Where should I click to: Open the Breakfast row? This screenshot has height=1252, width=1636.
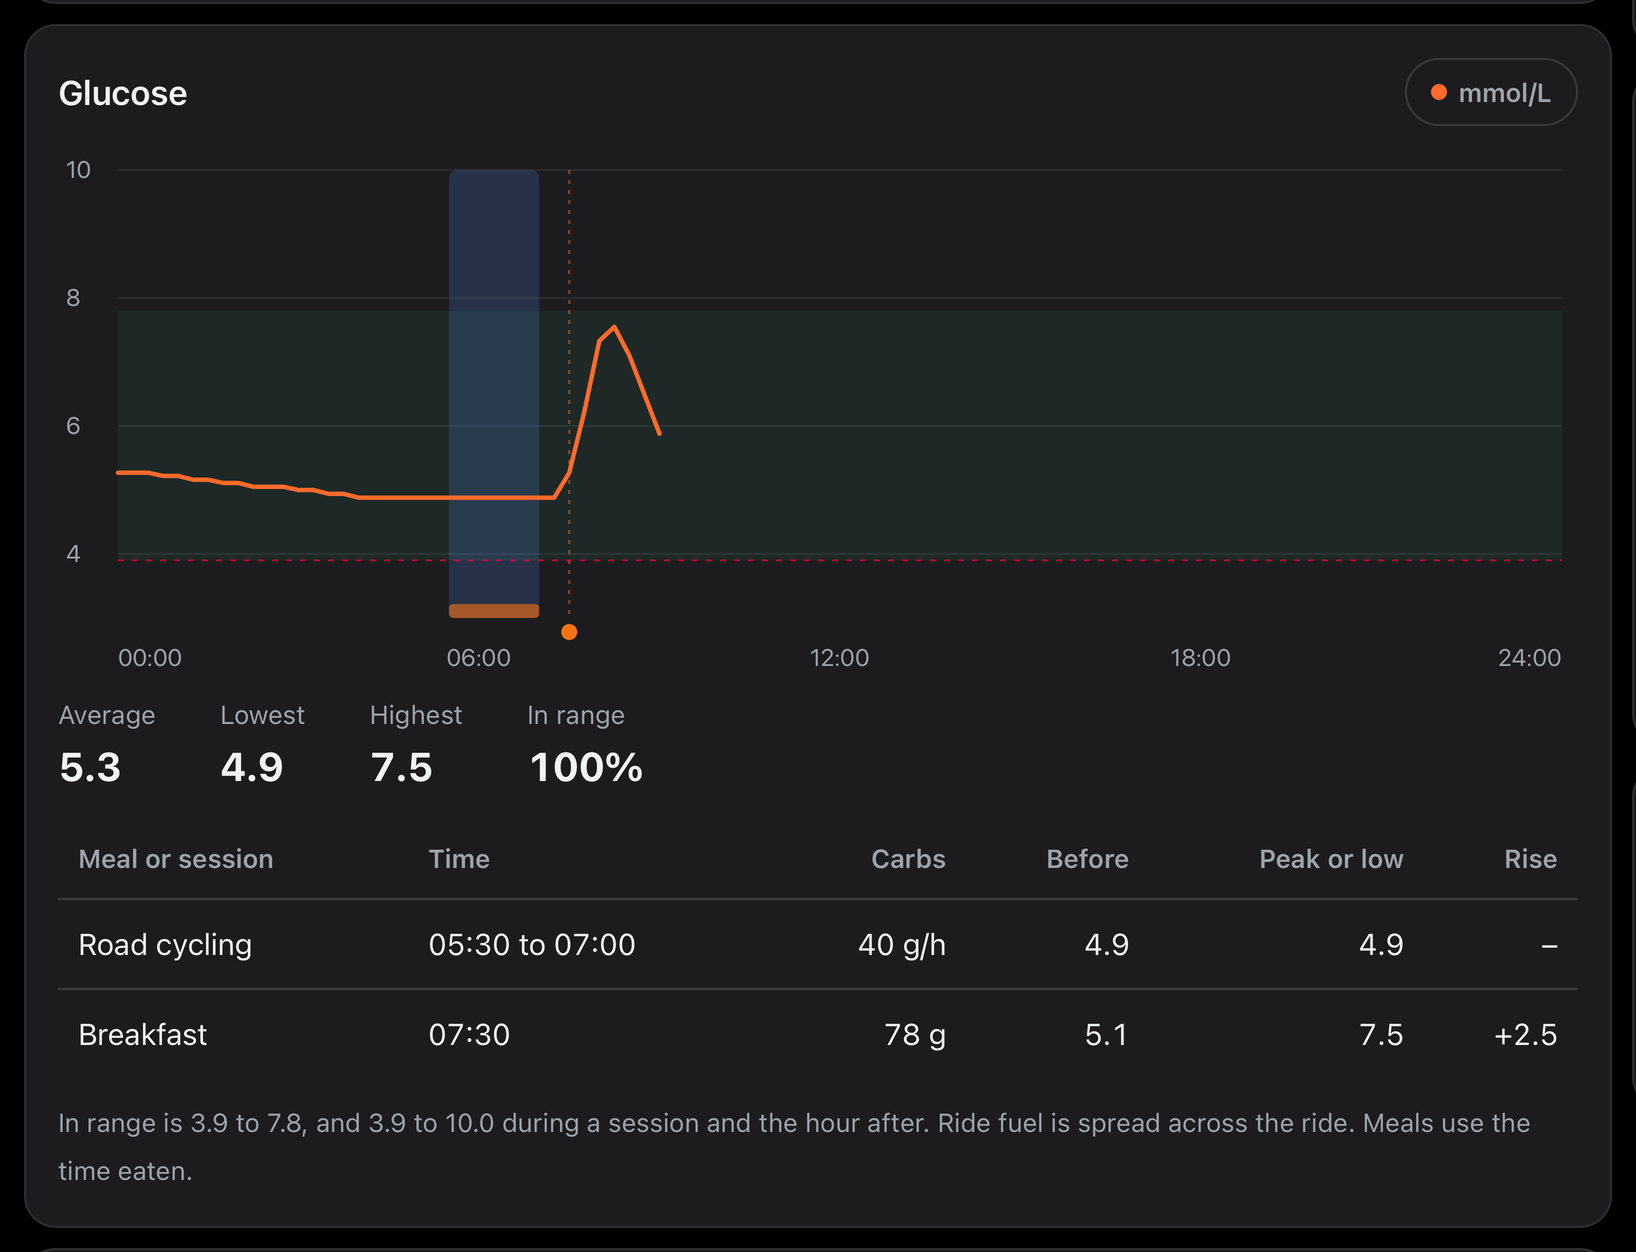pyautogui.click(x=818, y=1034)
